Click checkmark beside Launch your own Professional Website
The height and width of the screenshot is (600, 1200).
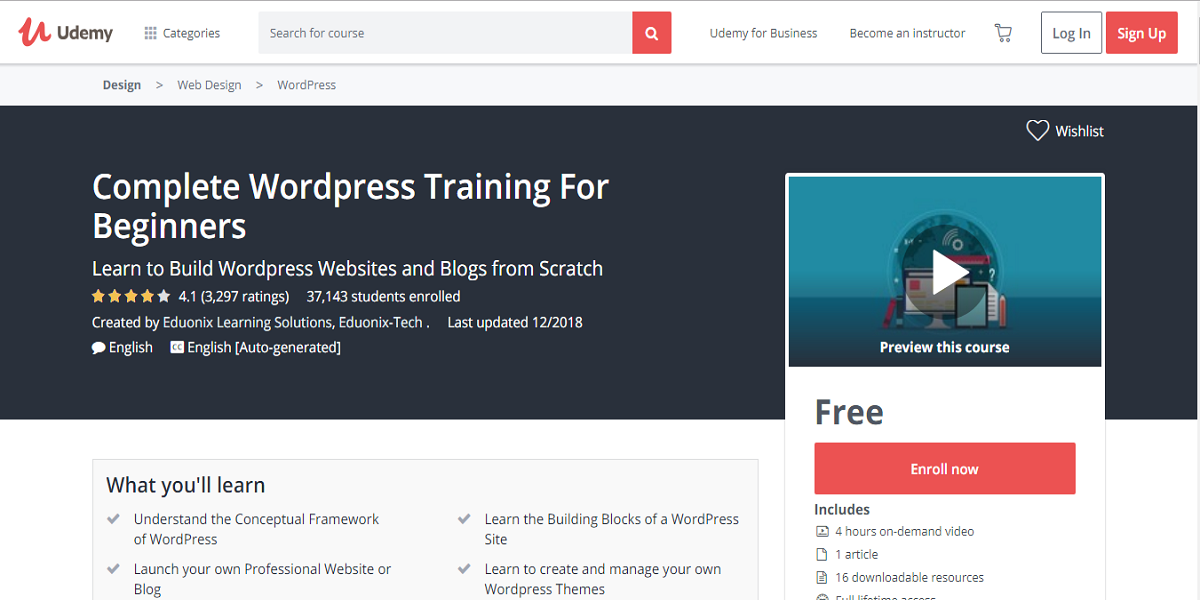113,569
